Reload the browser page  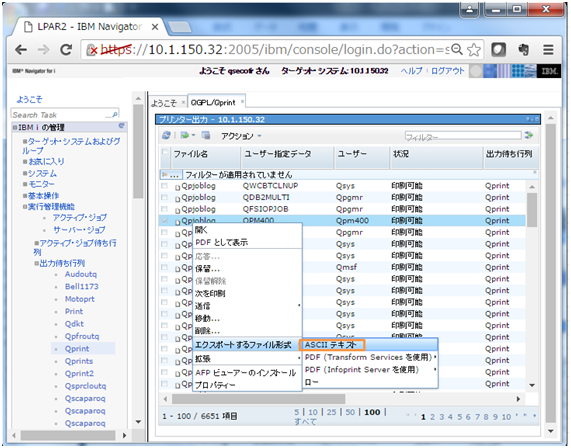pyautogui.click(x=66, y=50)
